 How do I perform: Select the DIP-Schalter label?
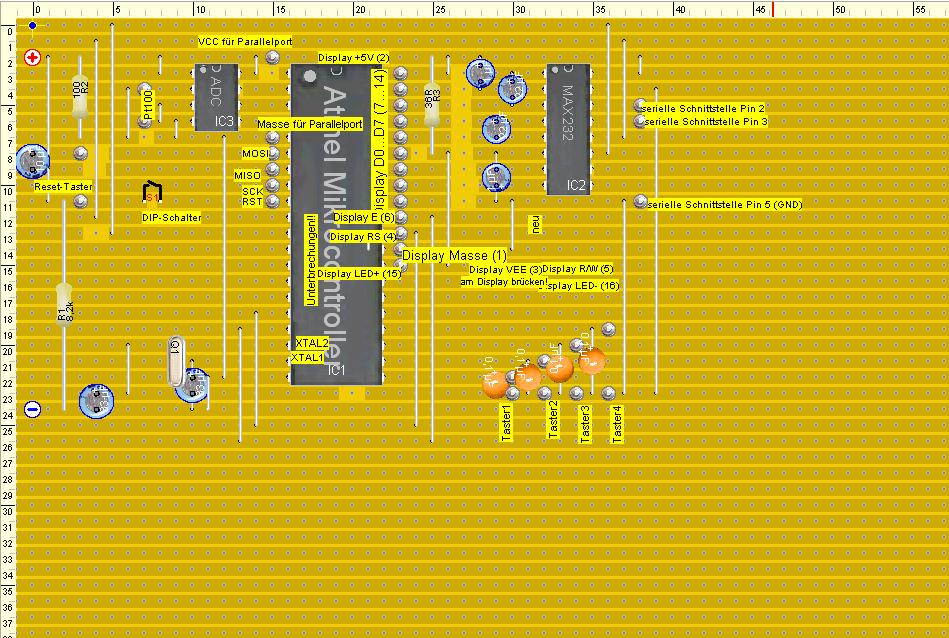pos(171,217)
